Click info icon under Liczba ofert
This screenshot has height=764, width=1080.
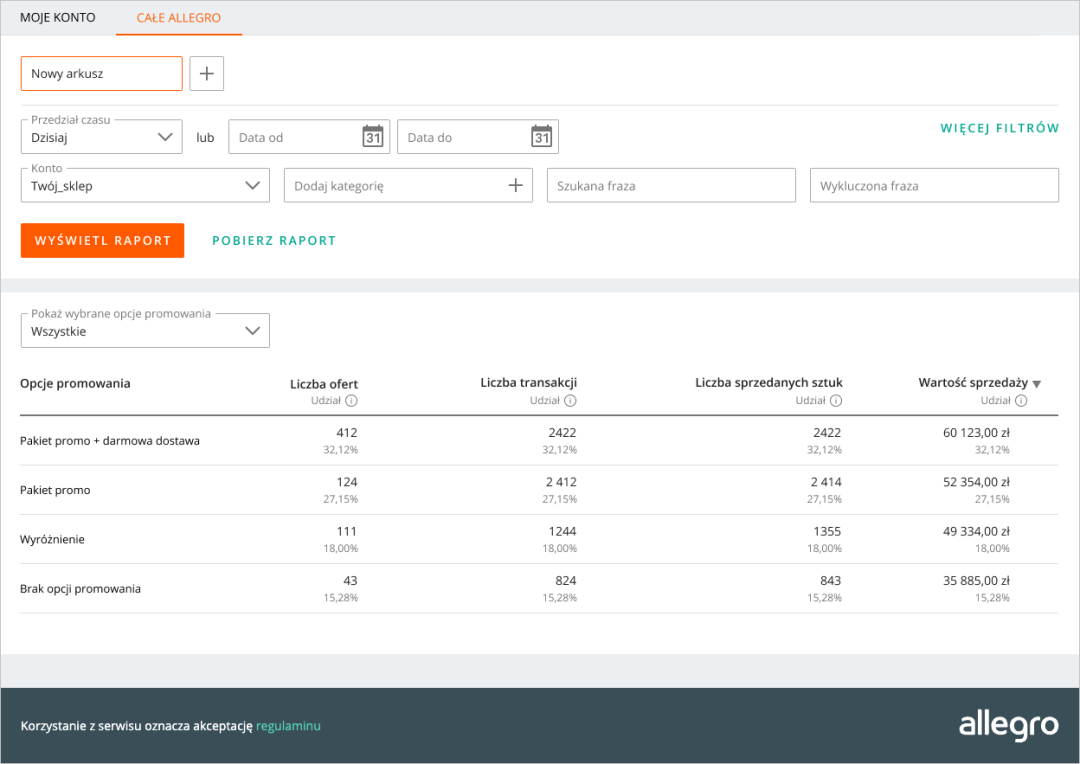click(351, 401)
